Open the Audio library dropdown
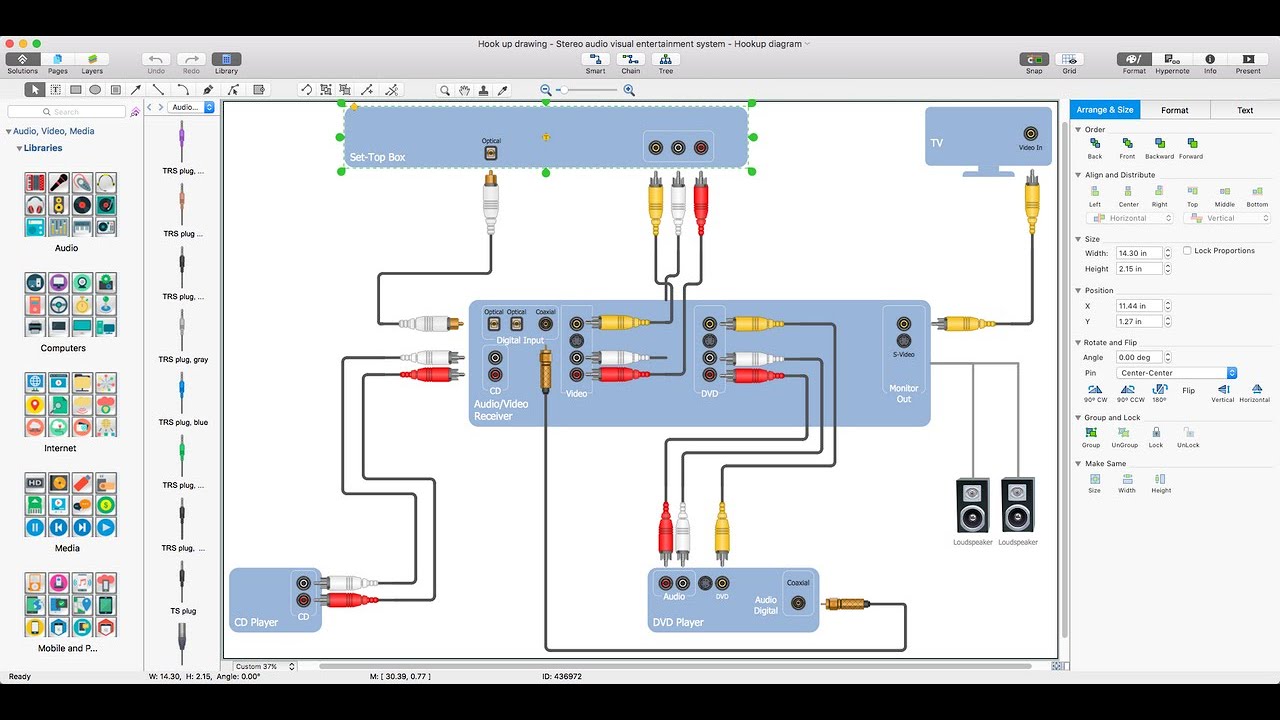1280x720 pixels. [192, 107]
